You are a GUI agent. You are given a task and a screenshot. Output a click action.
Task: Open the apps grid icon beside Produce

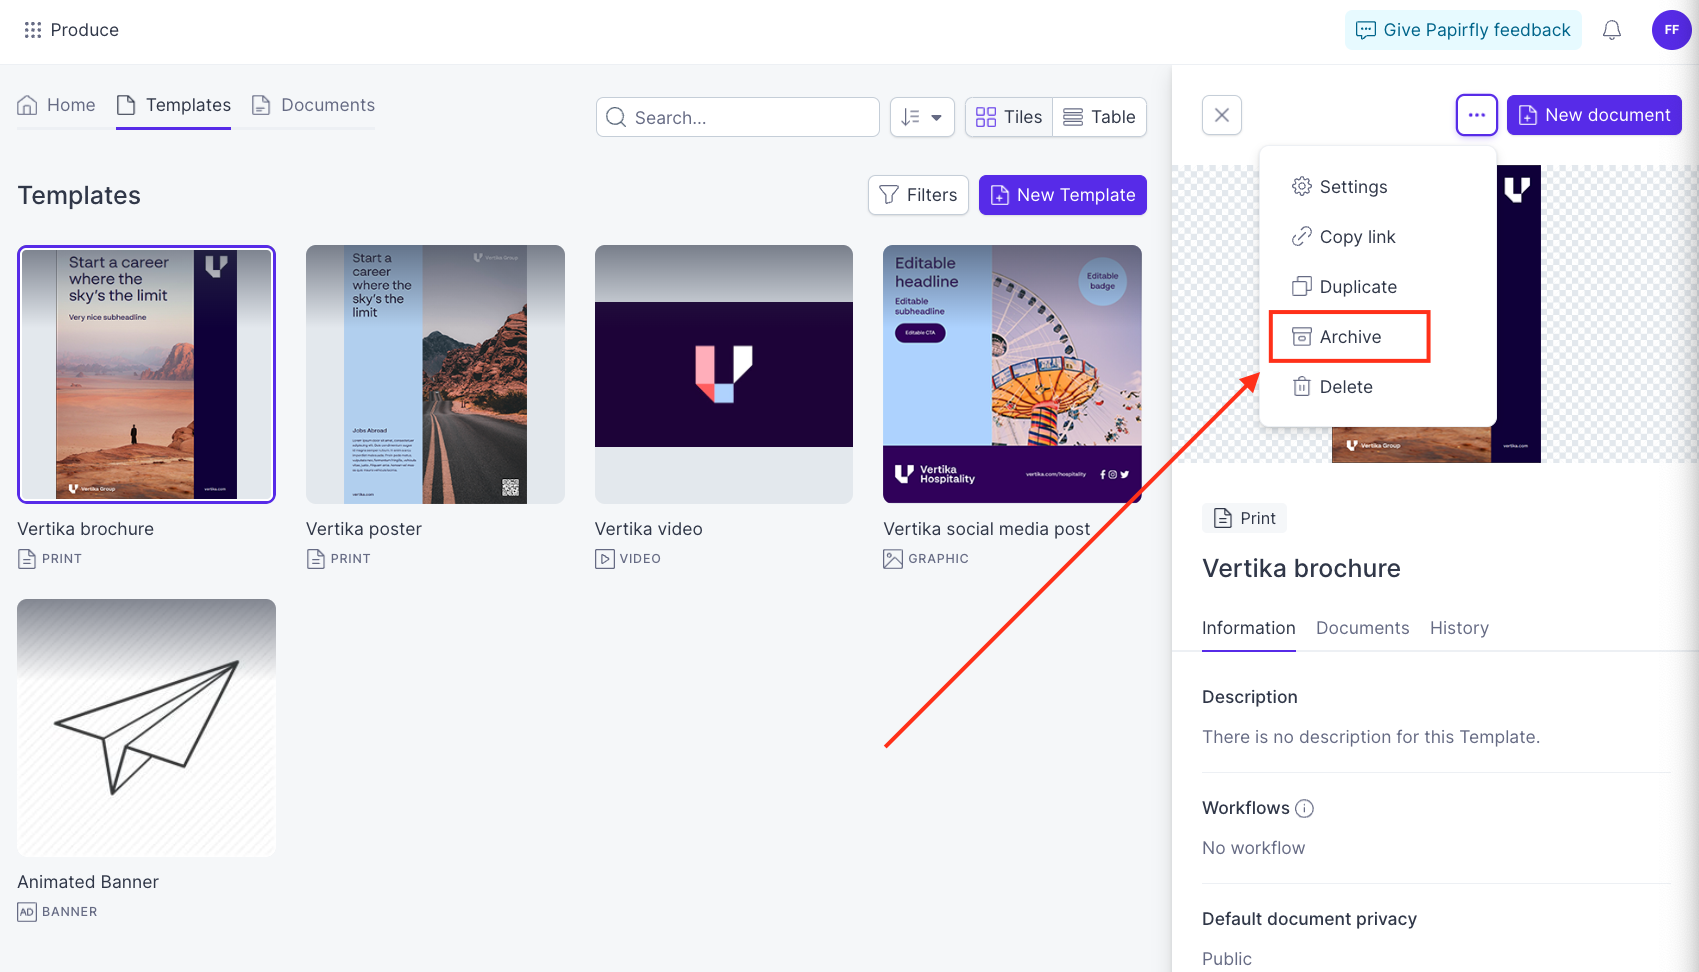pyautogui.click(x=33, y=30)
